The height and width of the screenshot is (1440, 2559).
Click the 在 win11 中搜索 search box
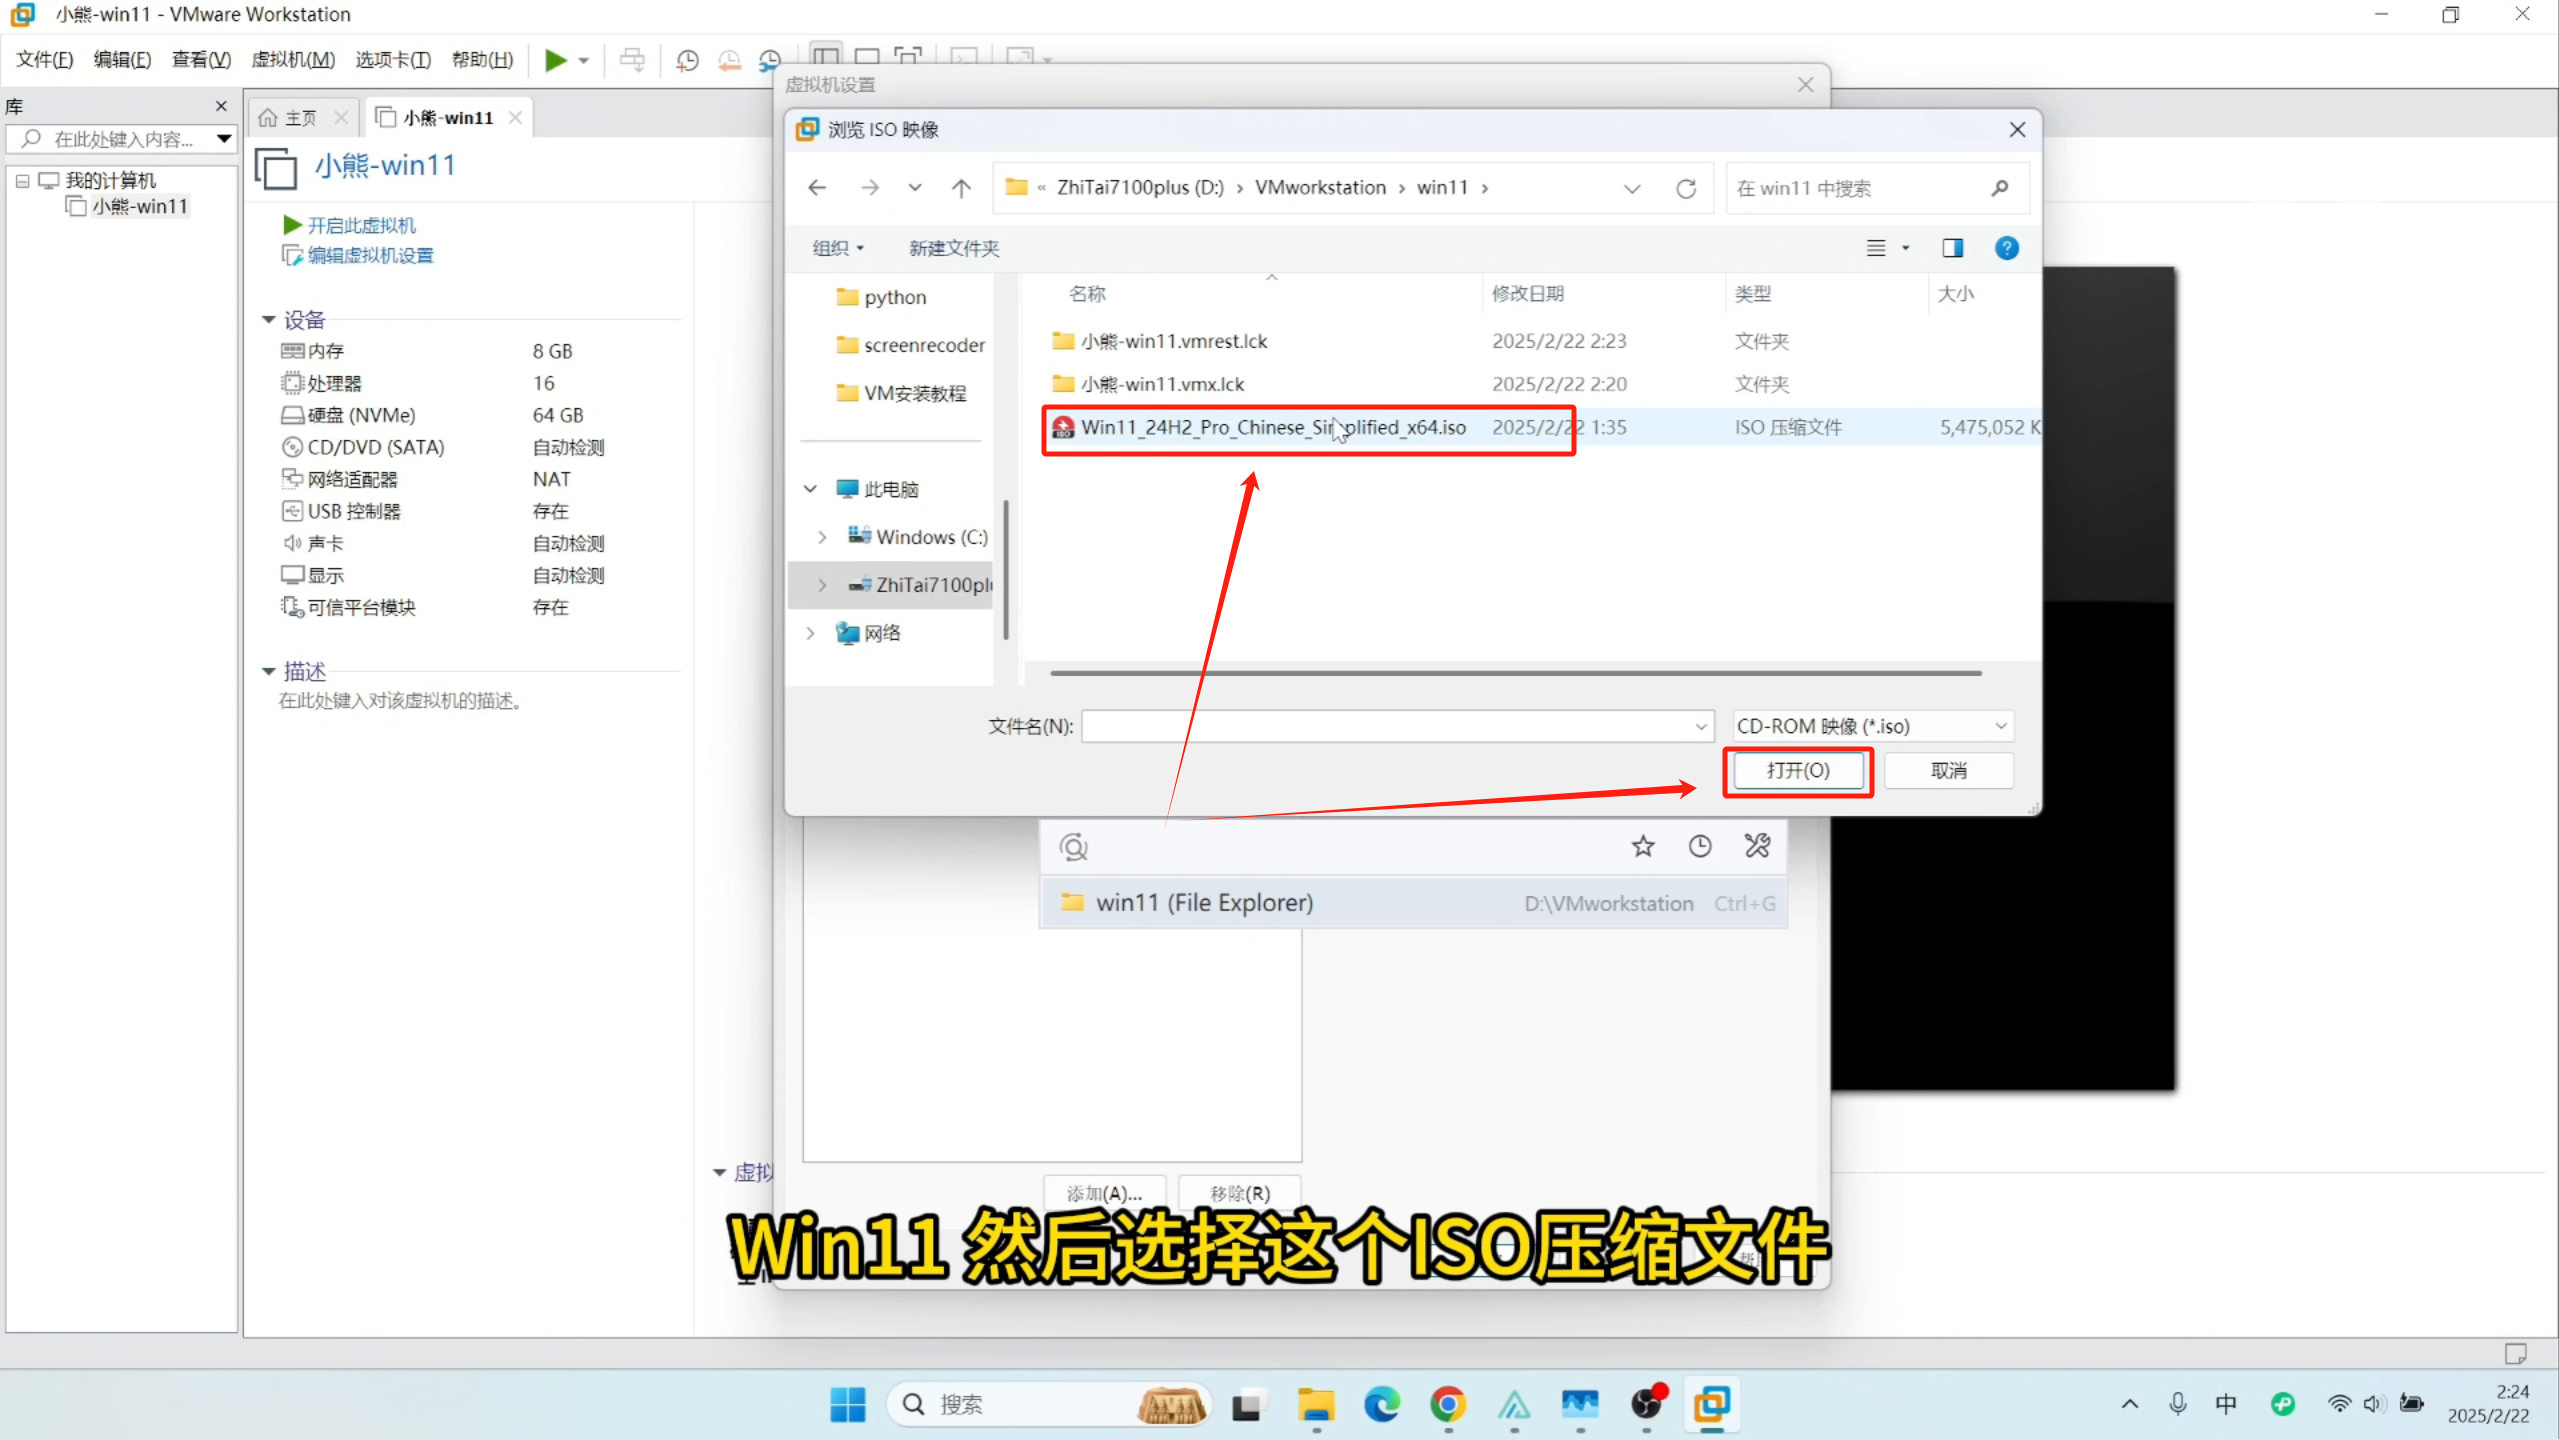tap(1876, 188)
